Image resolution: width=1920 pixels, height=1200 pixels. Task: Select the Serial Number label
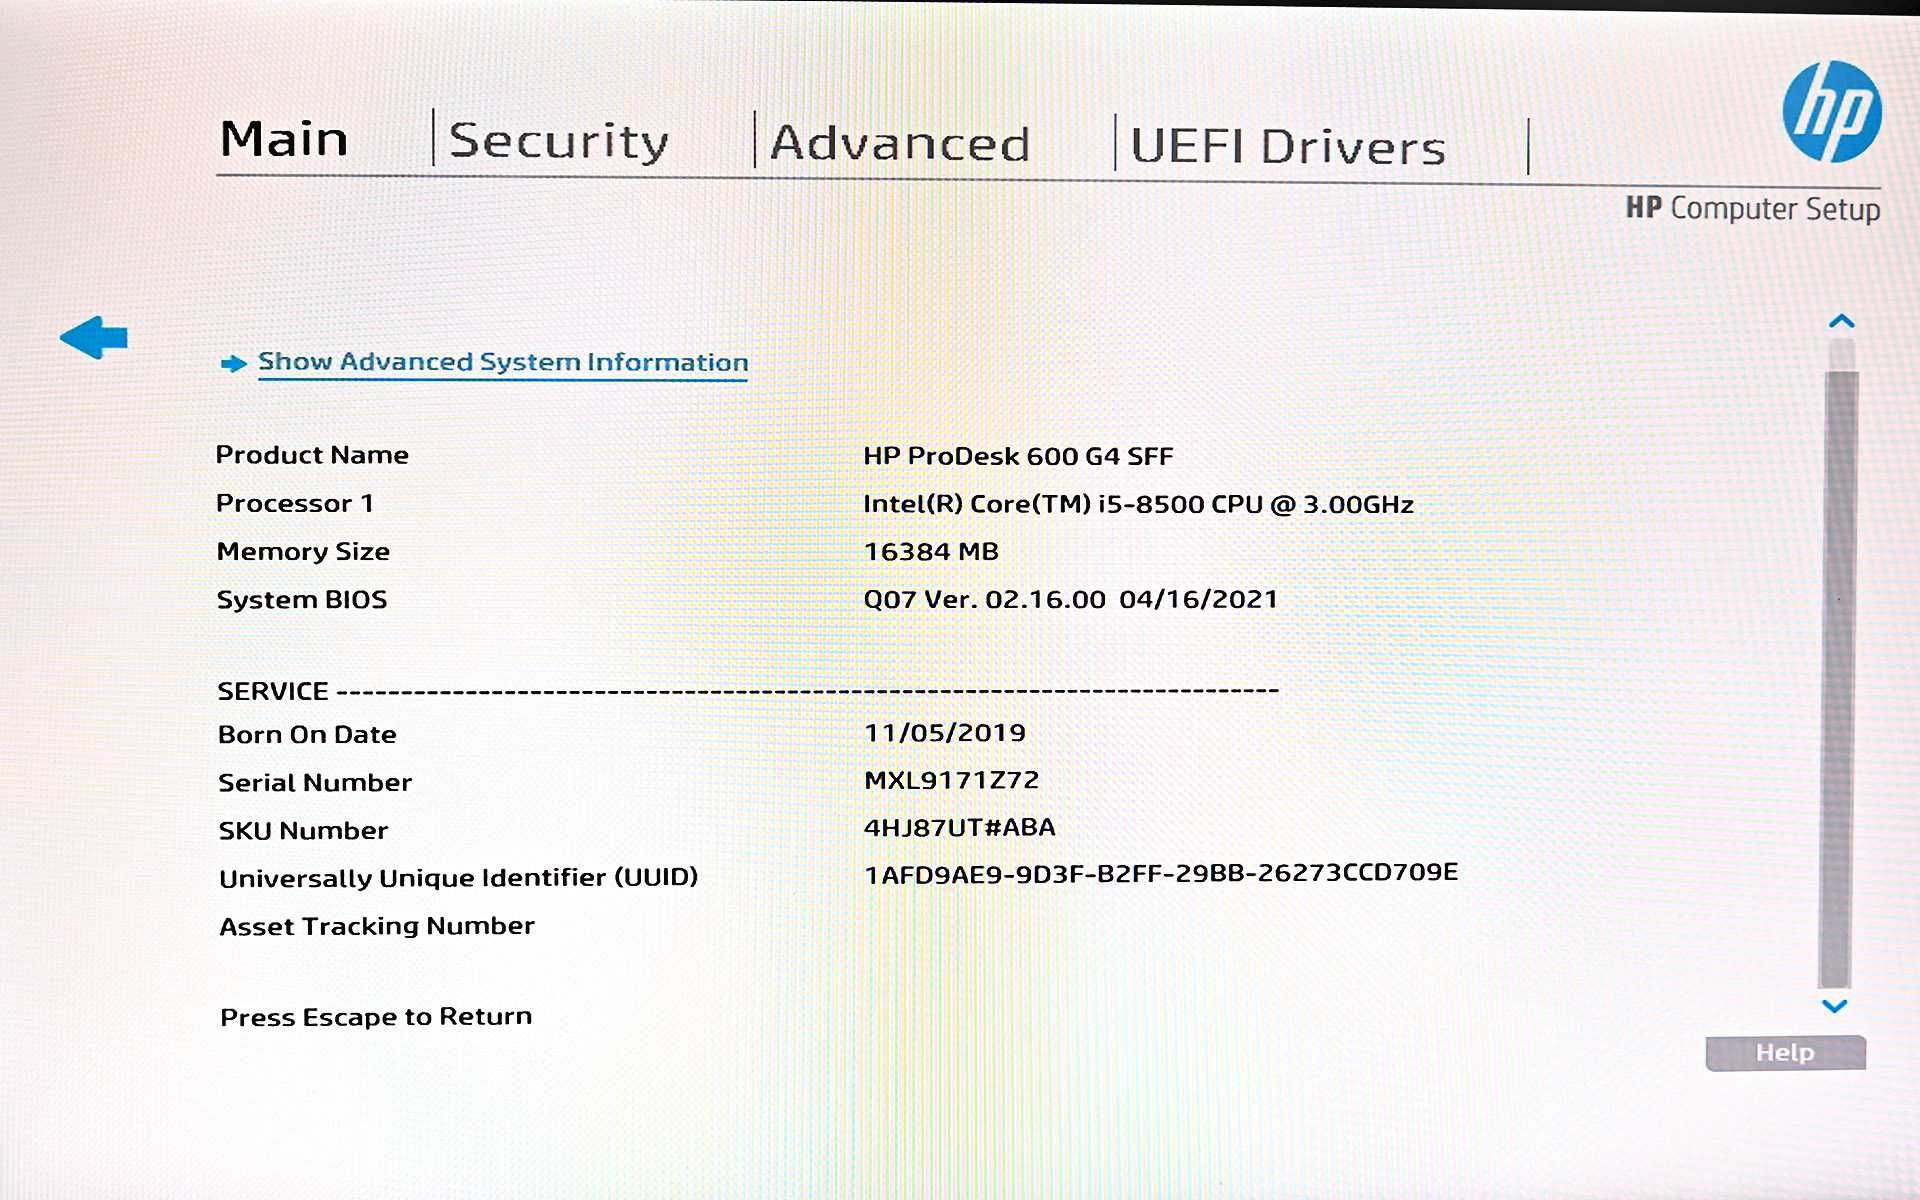[315, 782]
